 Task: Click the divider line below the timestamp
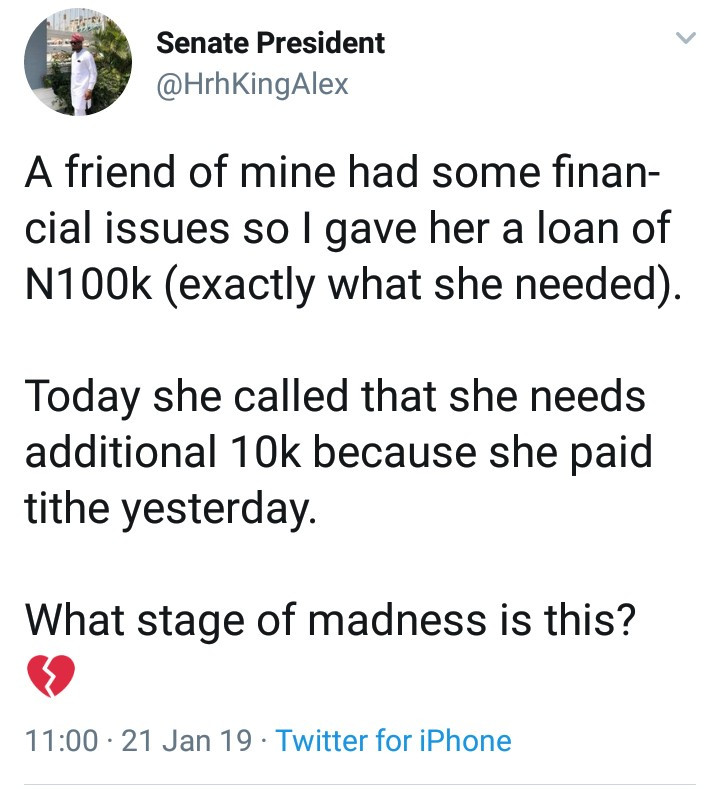point(360,783)
